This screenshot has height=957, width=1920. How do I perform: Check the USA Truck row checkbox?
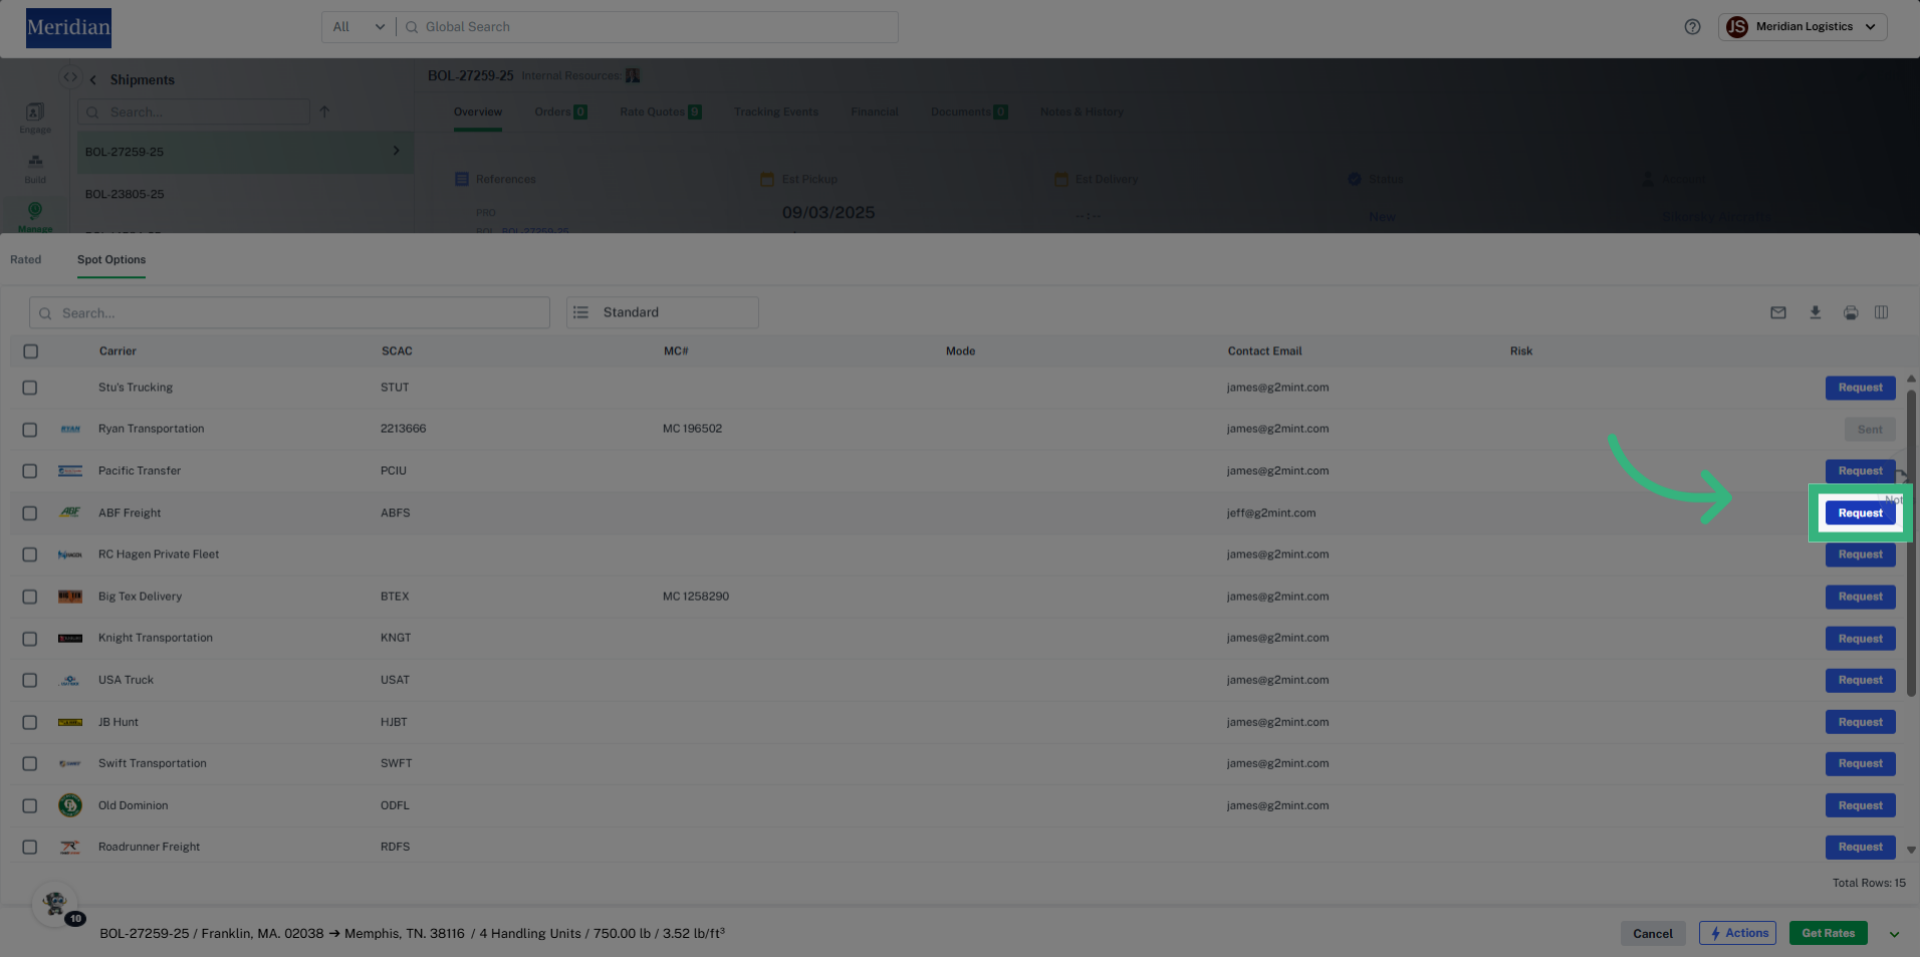click(30, 680)
